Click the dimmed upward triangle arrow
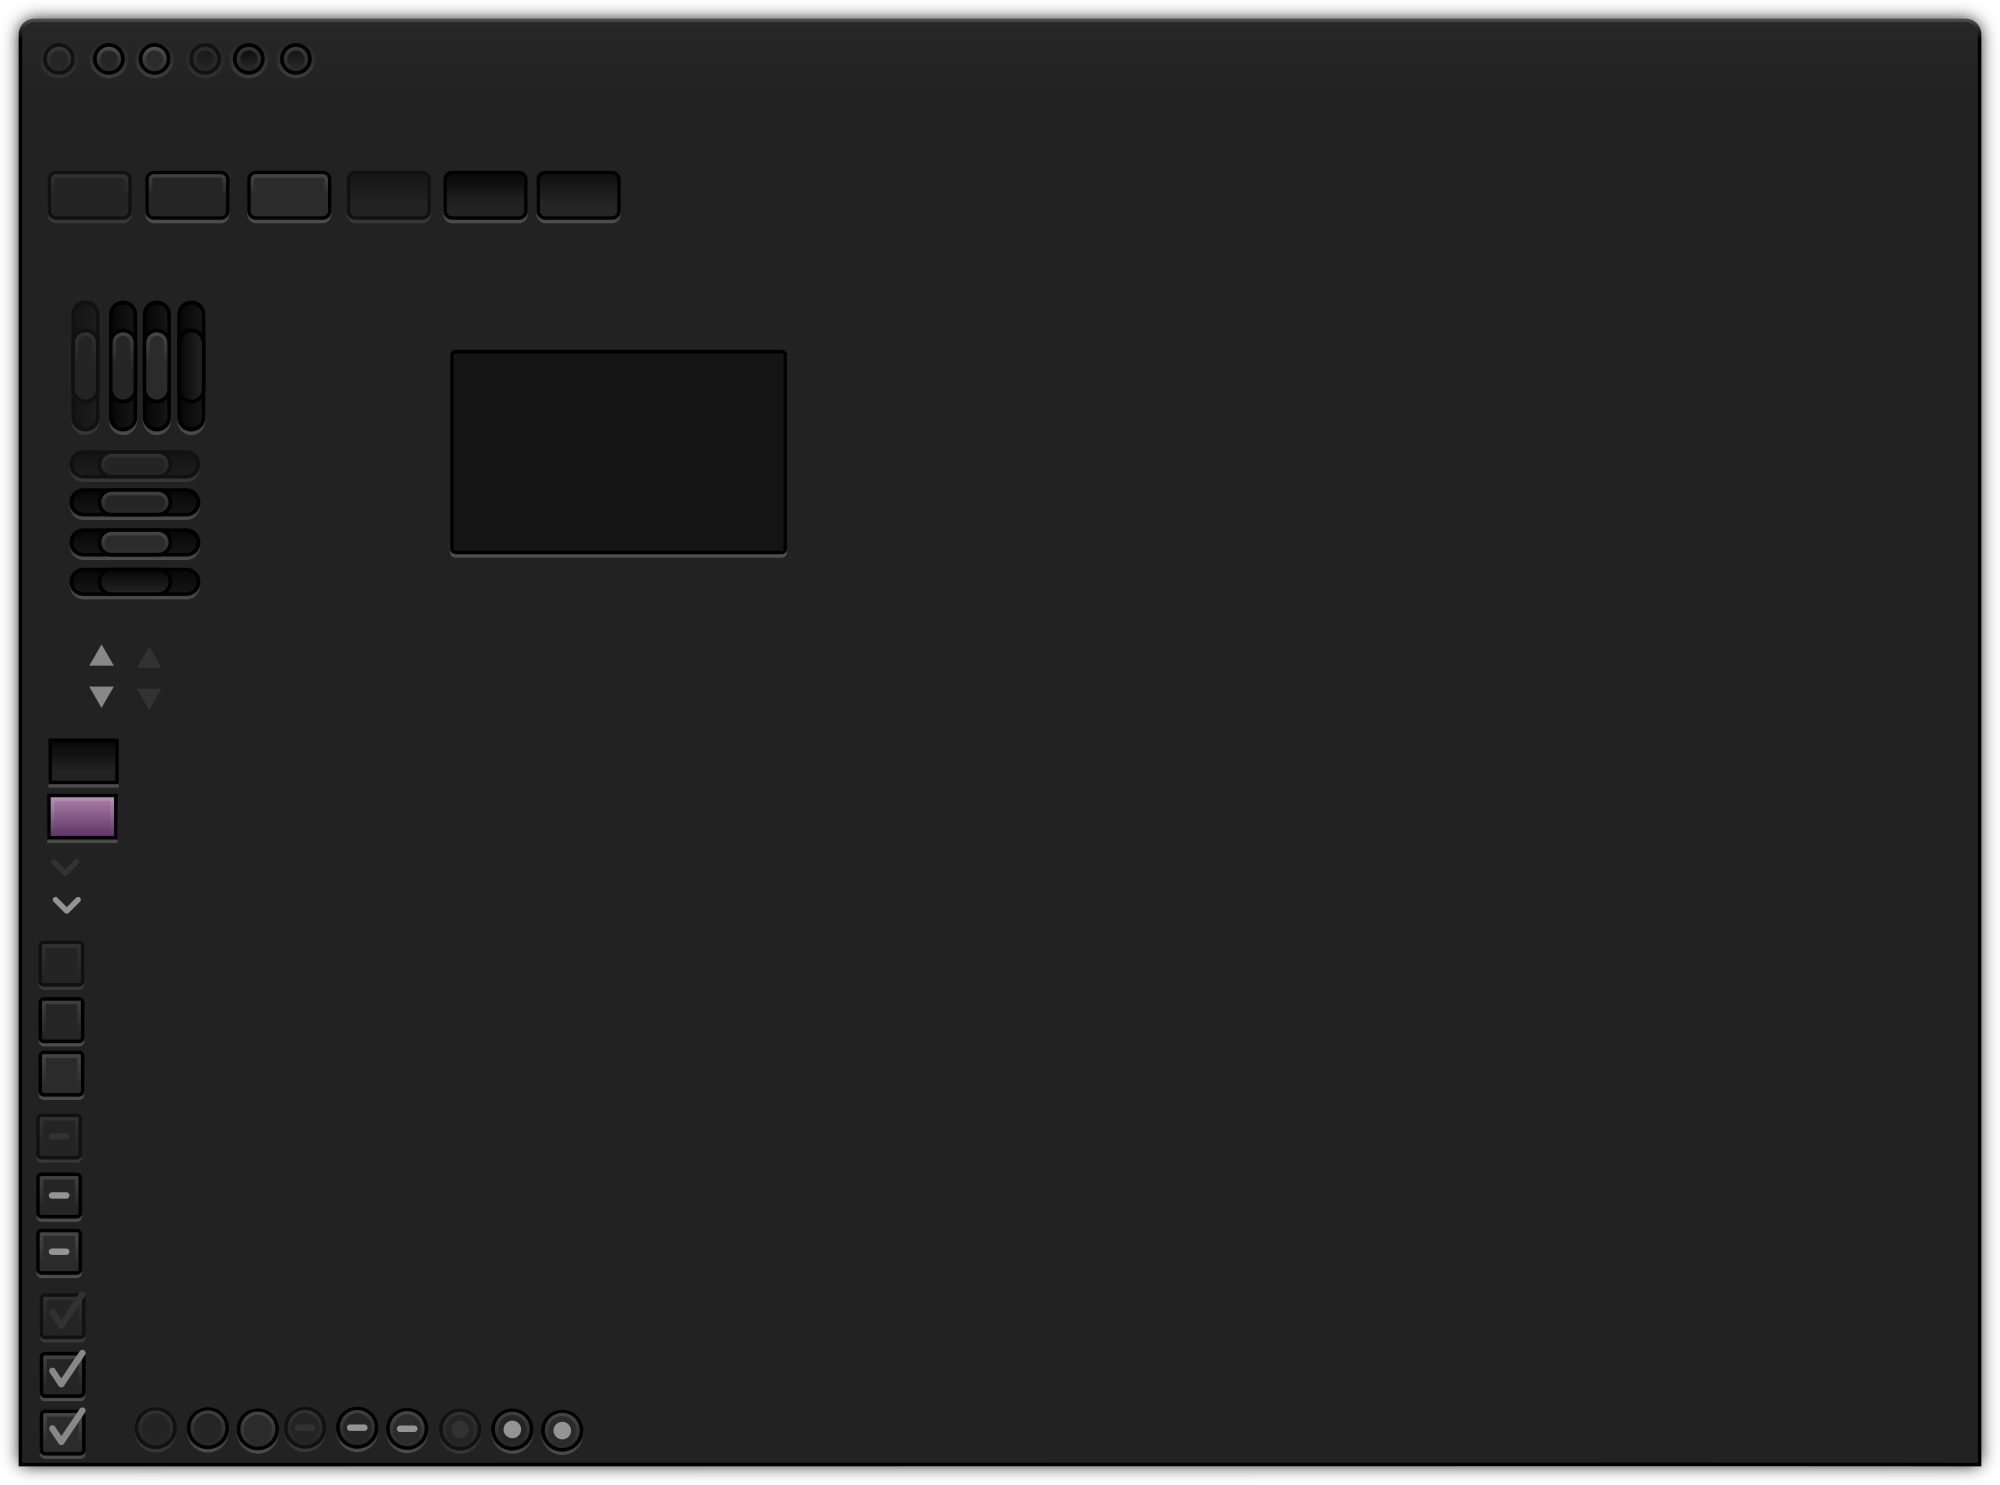 [149, 658]
